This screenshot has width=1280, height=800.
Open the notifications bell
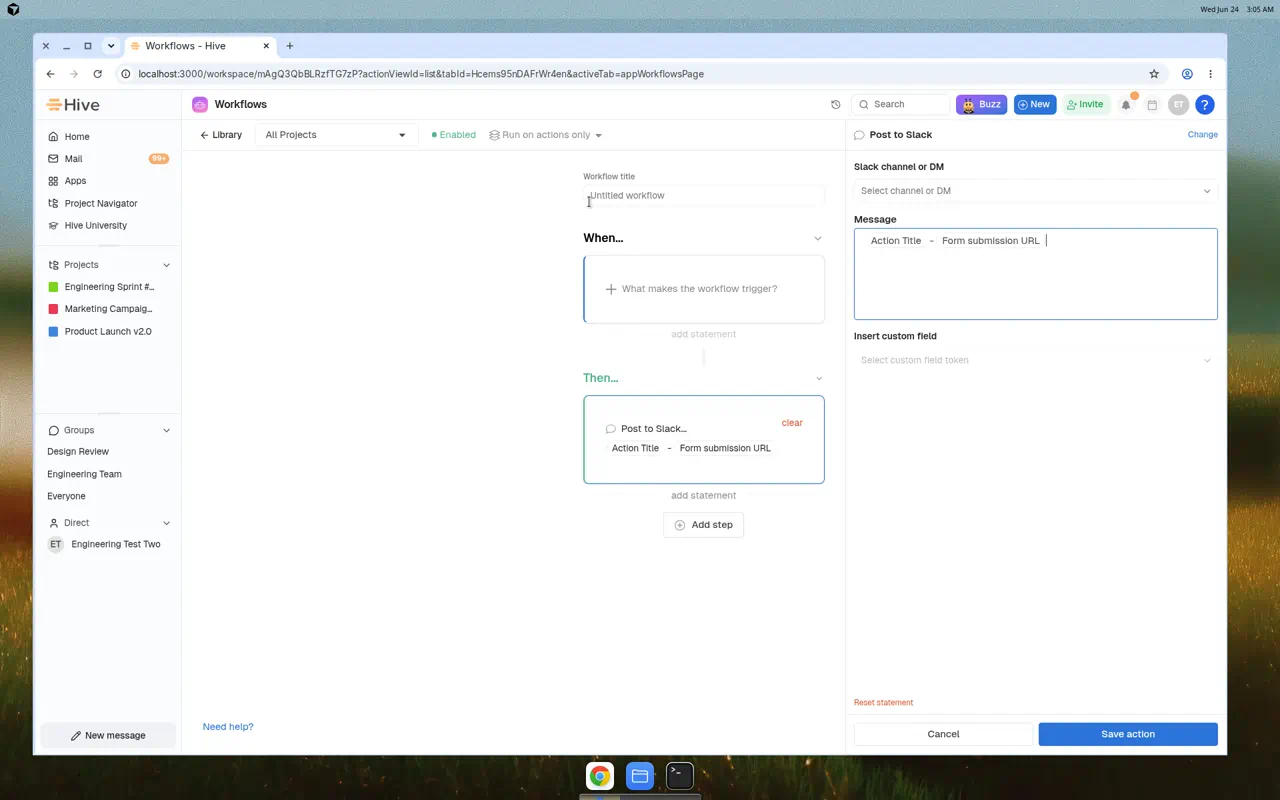click(1126, 104)
